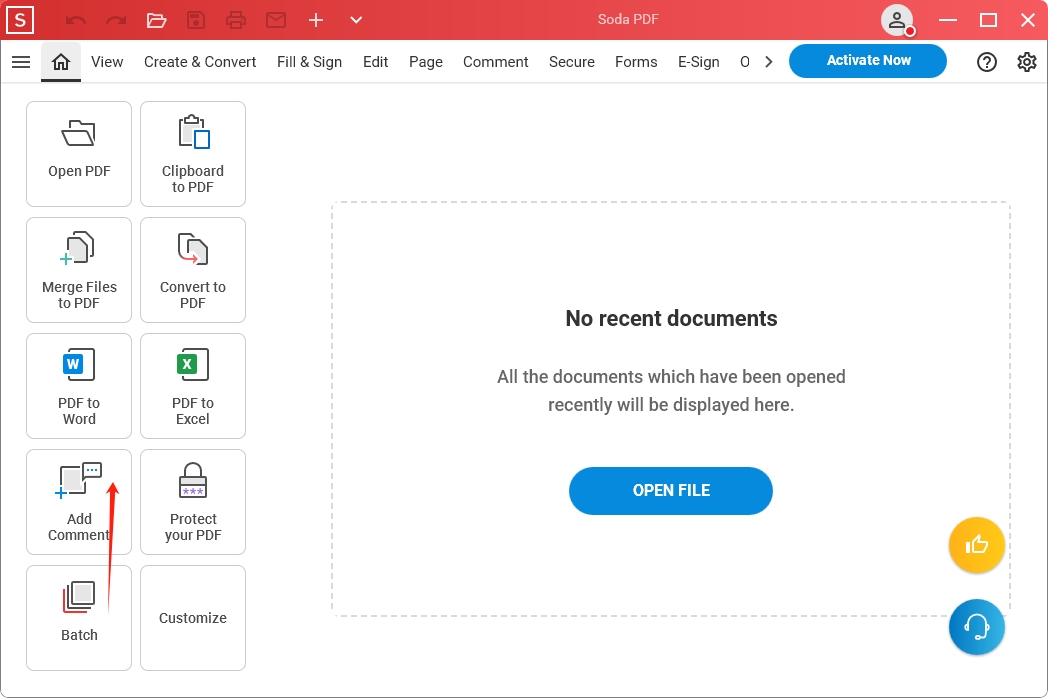Click the Customize tile
1048x698 pixels.
[x=193, y=618]
